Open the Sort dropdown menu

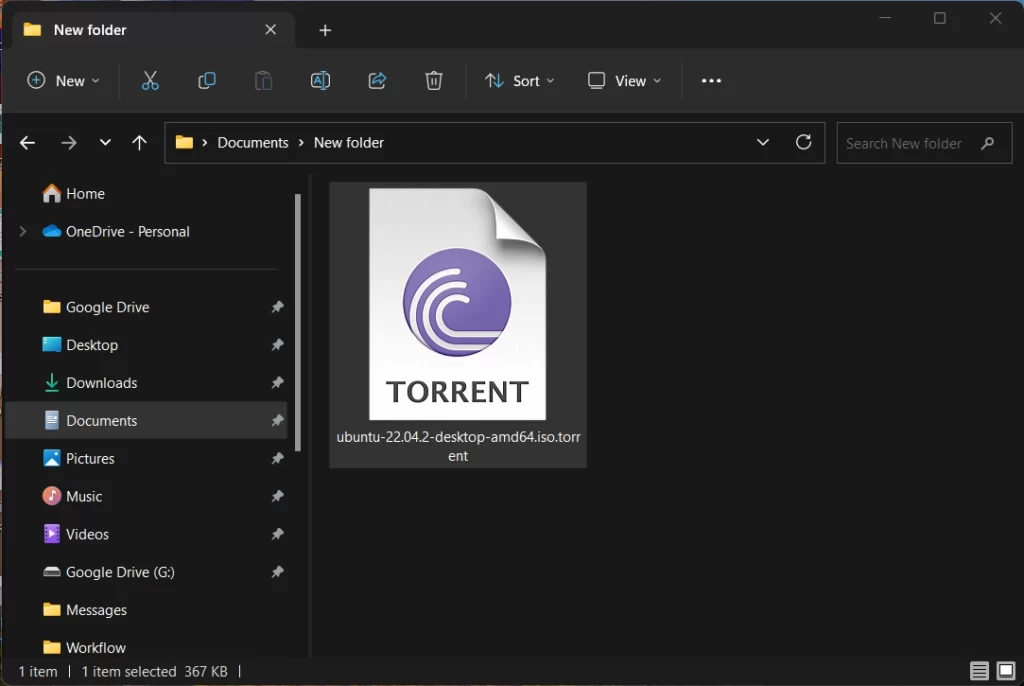click(x=519, y=80)
